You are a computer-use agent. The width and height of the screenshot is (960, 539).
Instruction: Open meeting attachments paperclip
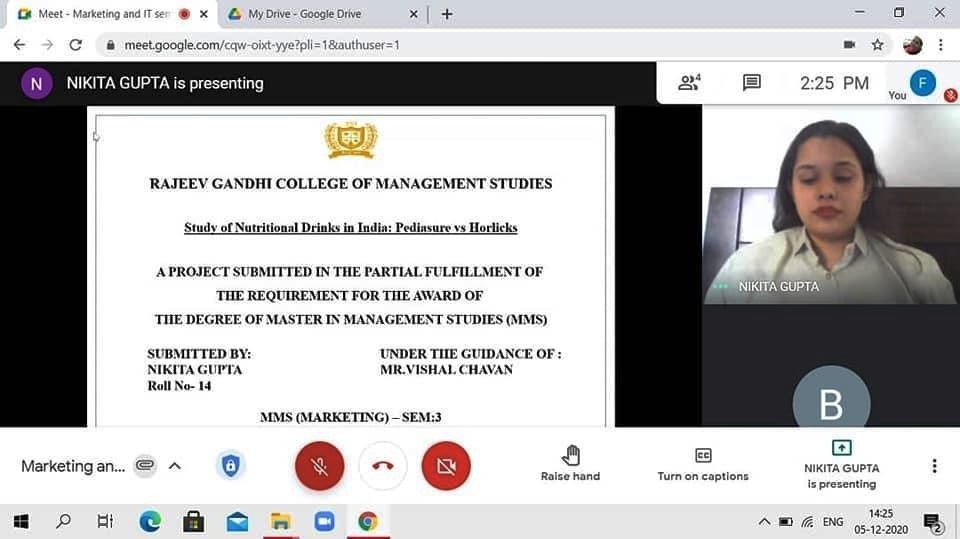click(x=145, y=466)
